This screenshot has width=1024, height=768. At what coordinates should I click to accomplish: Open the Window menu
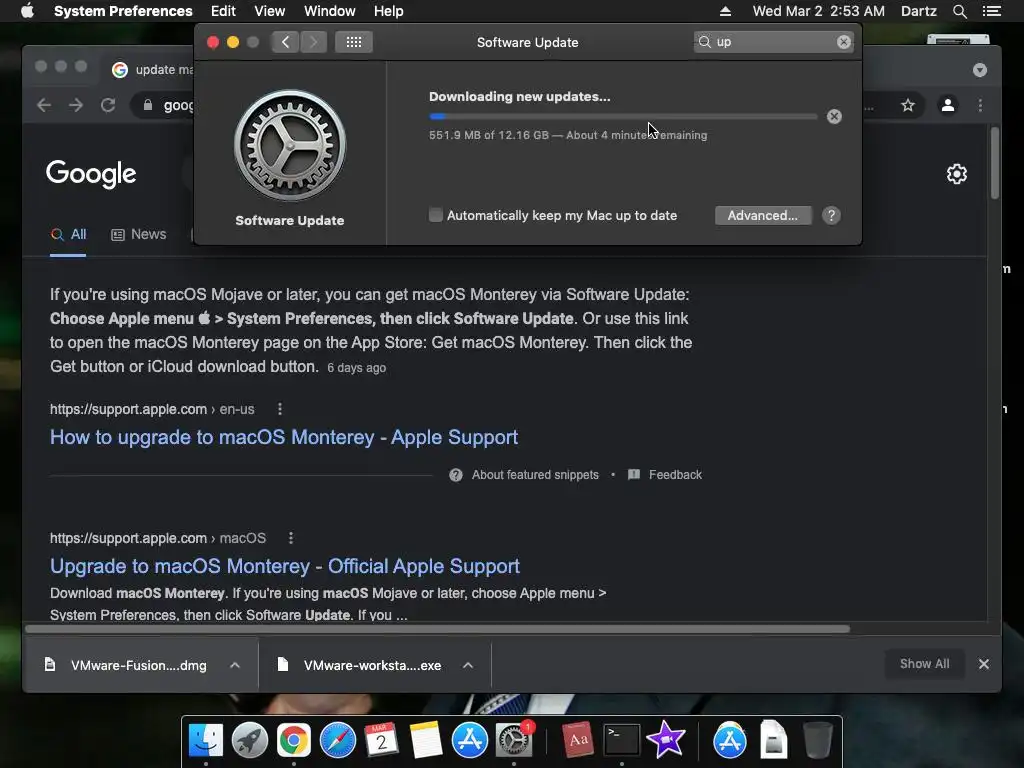click(x=330, y=11)
